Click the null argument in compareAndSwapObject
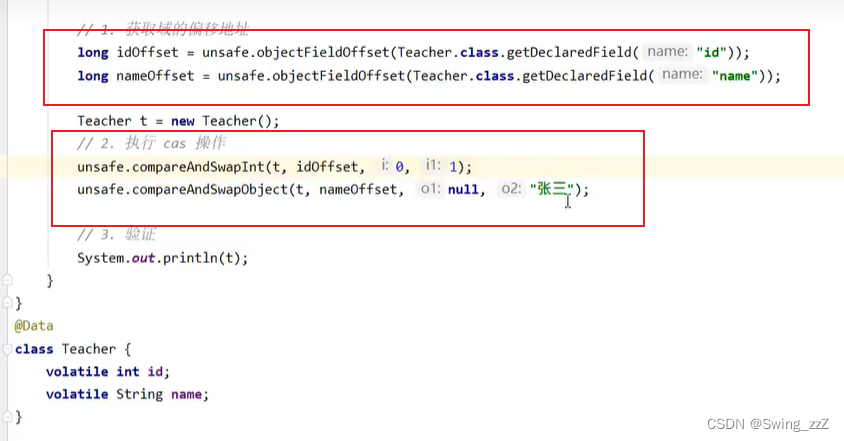 coord(463,190)
